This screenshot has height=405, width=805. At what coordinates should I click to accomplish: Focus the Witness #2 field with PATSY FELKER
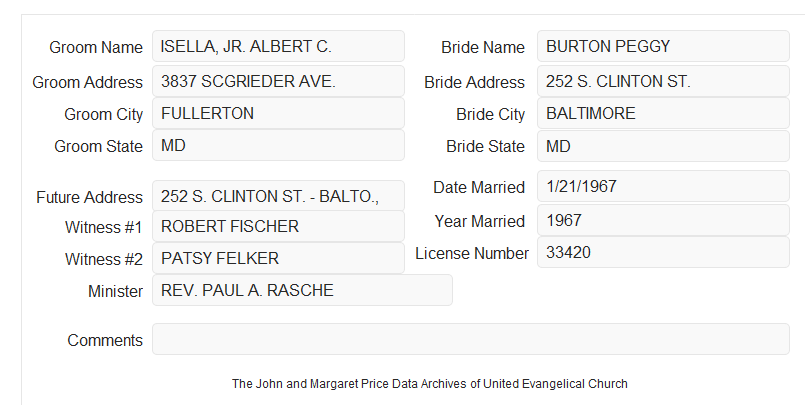click(x=278, y=258)
